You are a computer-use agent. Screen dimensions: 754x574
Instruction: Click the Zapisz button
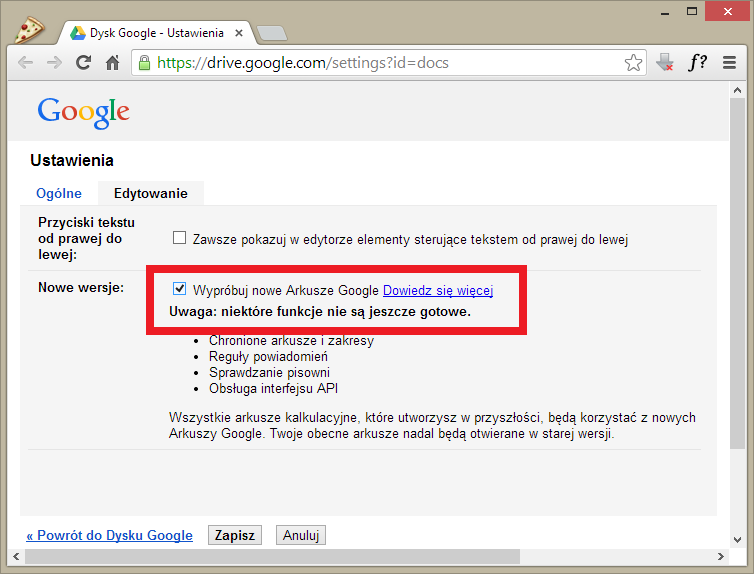235,535
